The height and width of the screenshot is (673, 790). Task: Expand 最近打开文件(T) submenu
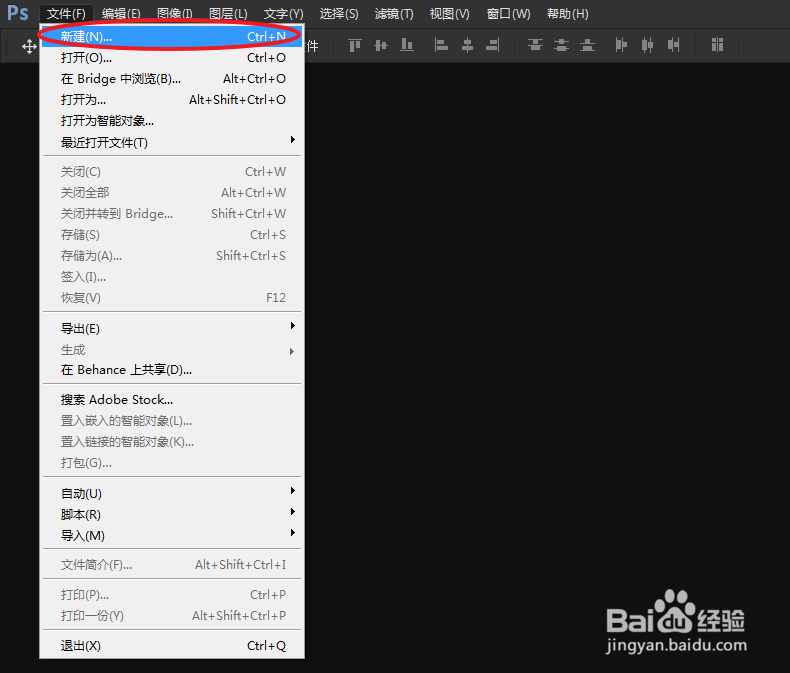pyautogui.click(x=172, y=143)
